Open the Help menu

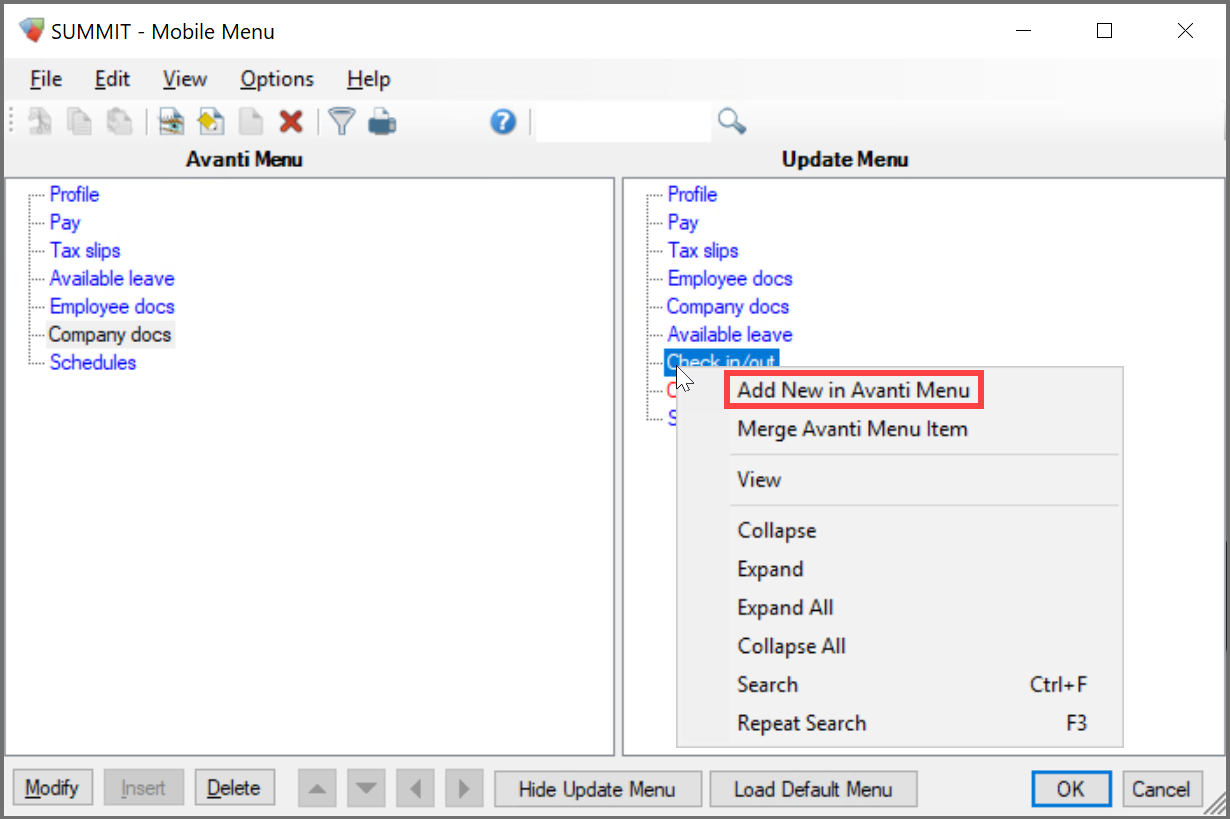click(x=369, y=79)
